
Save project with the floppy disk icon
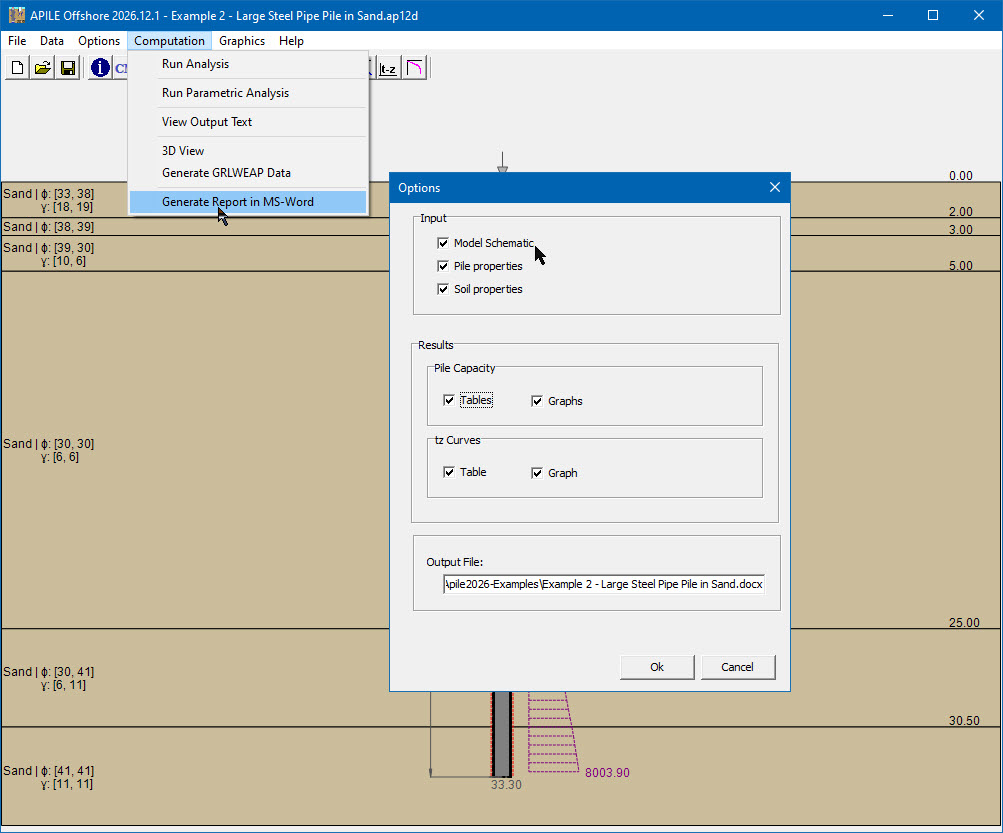pos(68,67)
